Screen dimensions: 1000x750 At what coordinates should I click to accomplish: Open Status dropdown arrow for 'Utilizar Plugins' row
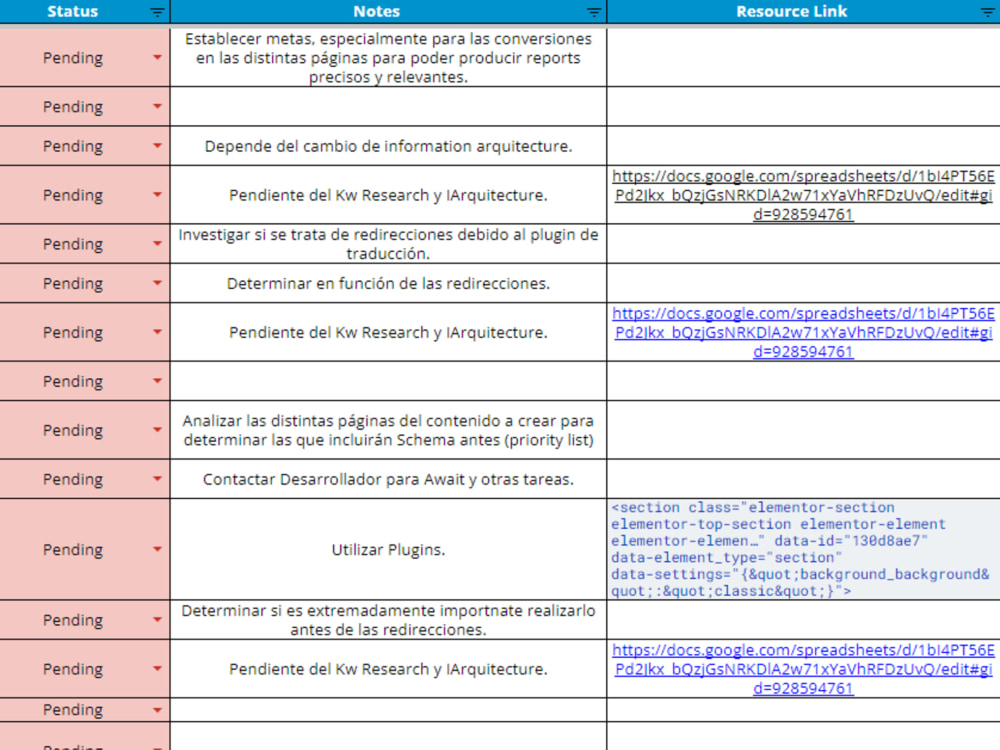(157, 549)
